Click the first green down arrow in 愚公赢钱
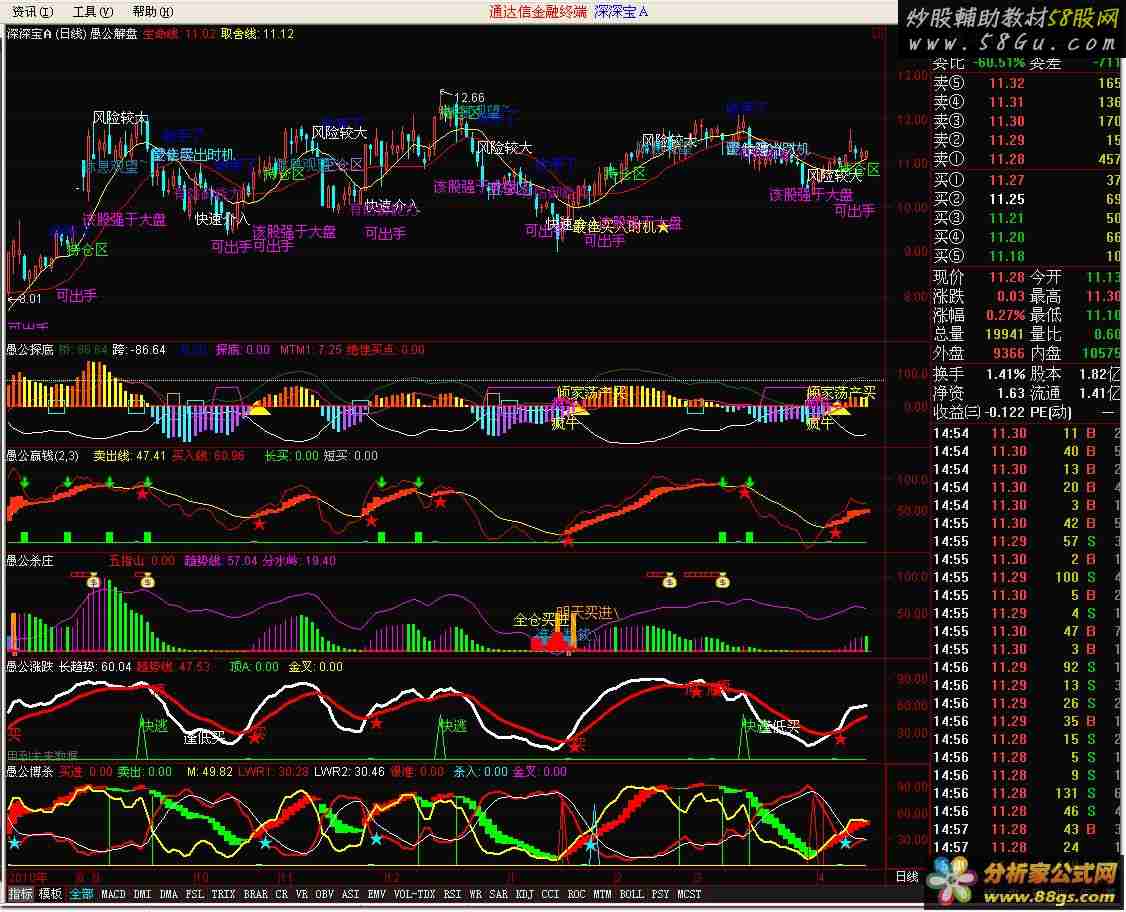1126x912 pixels. pyautogui.click(x=25, y=482)
